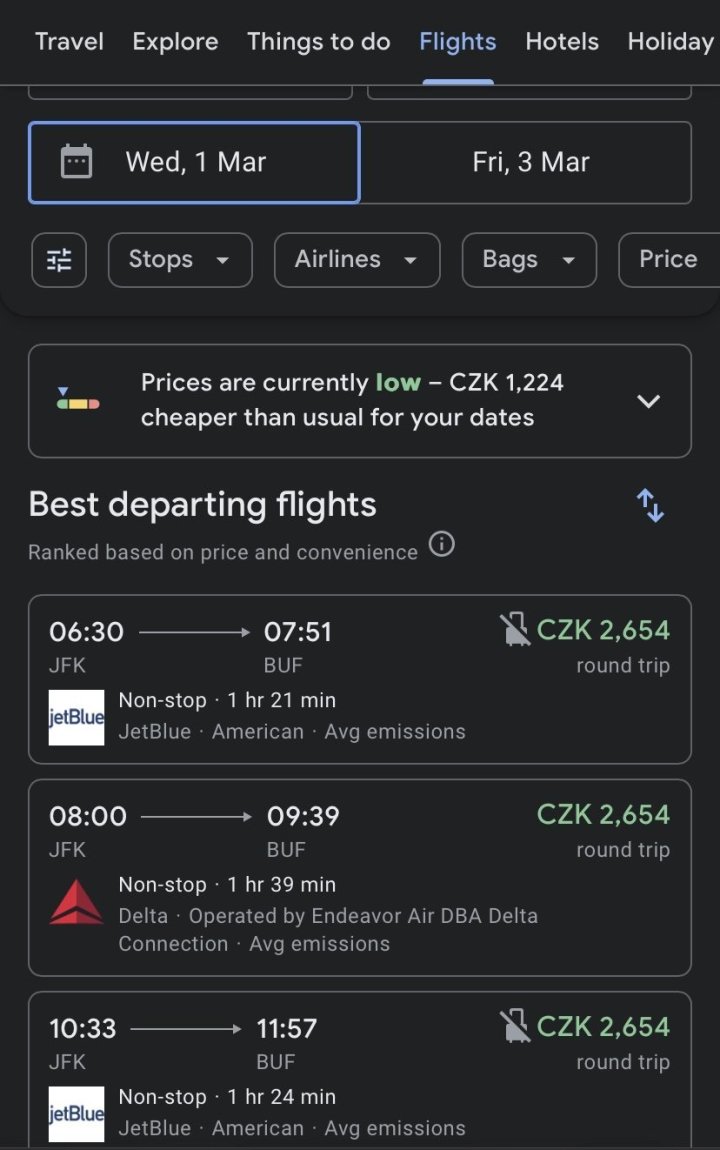
Task: Click no-baggage icon on 10:33 flight
Action: tap(514, 1026)
